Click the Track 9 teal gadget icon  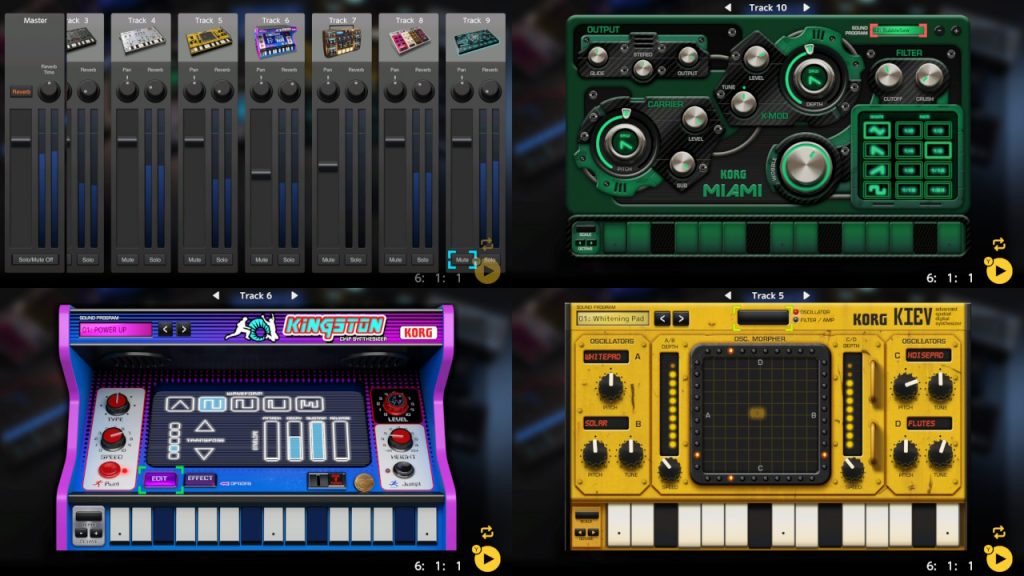tap(477, 41)
